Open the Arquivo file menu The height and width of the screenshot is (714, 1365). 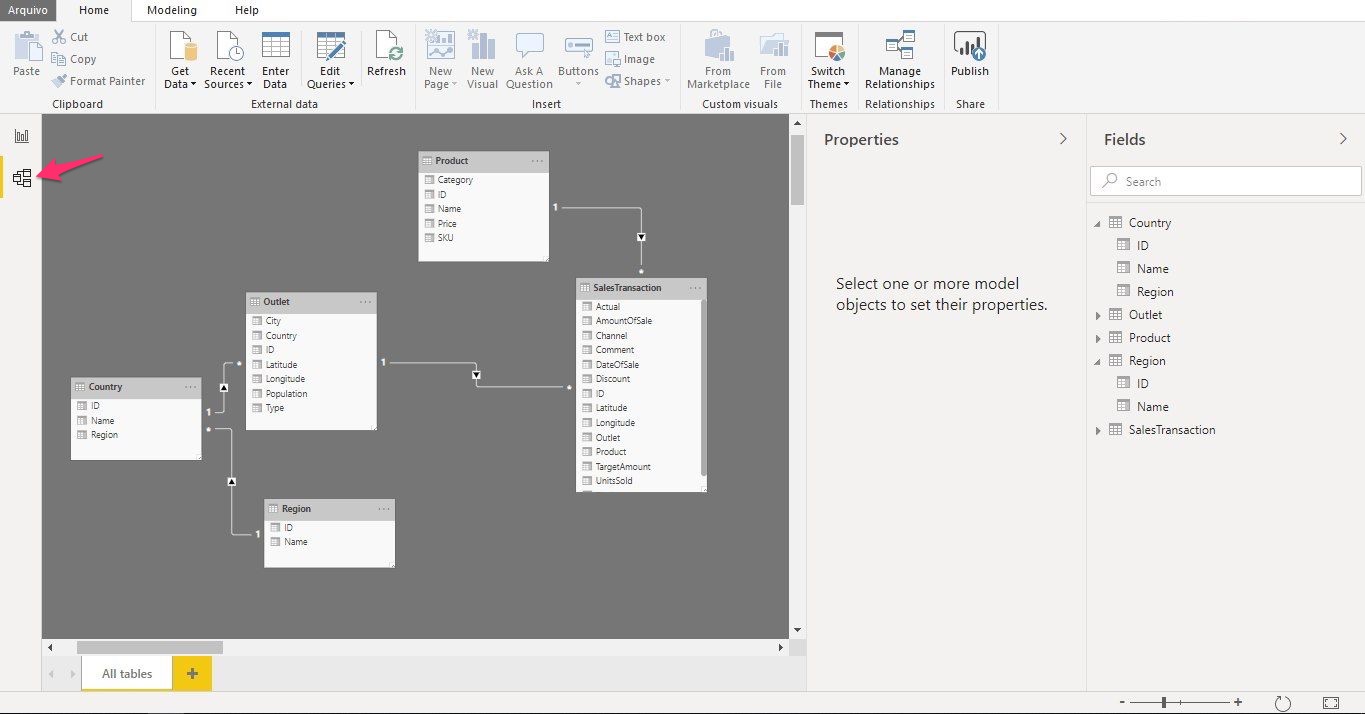coord(28,10)
